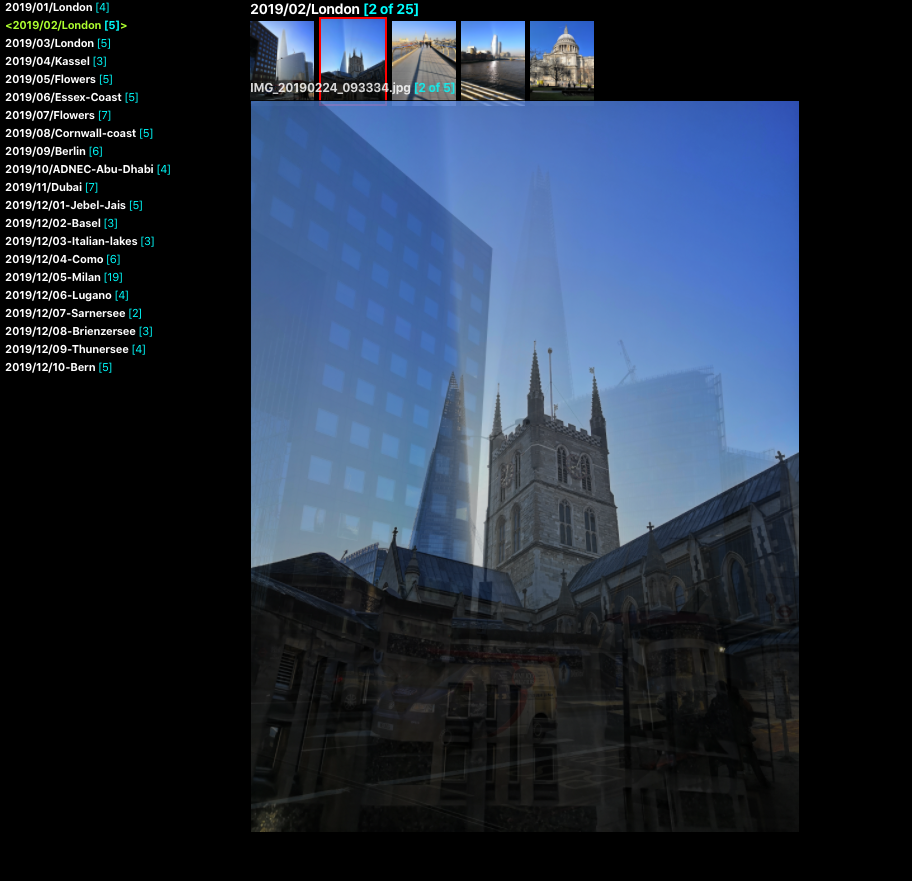Open the 2019/09/Berlin album

point(54,152)
